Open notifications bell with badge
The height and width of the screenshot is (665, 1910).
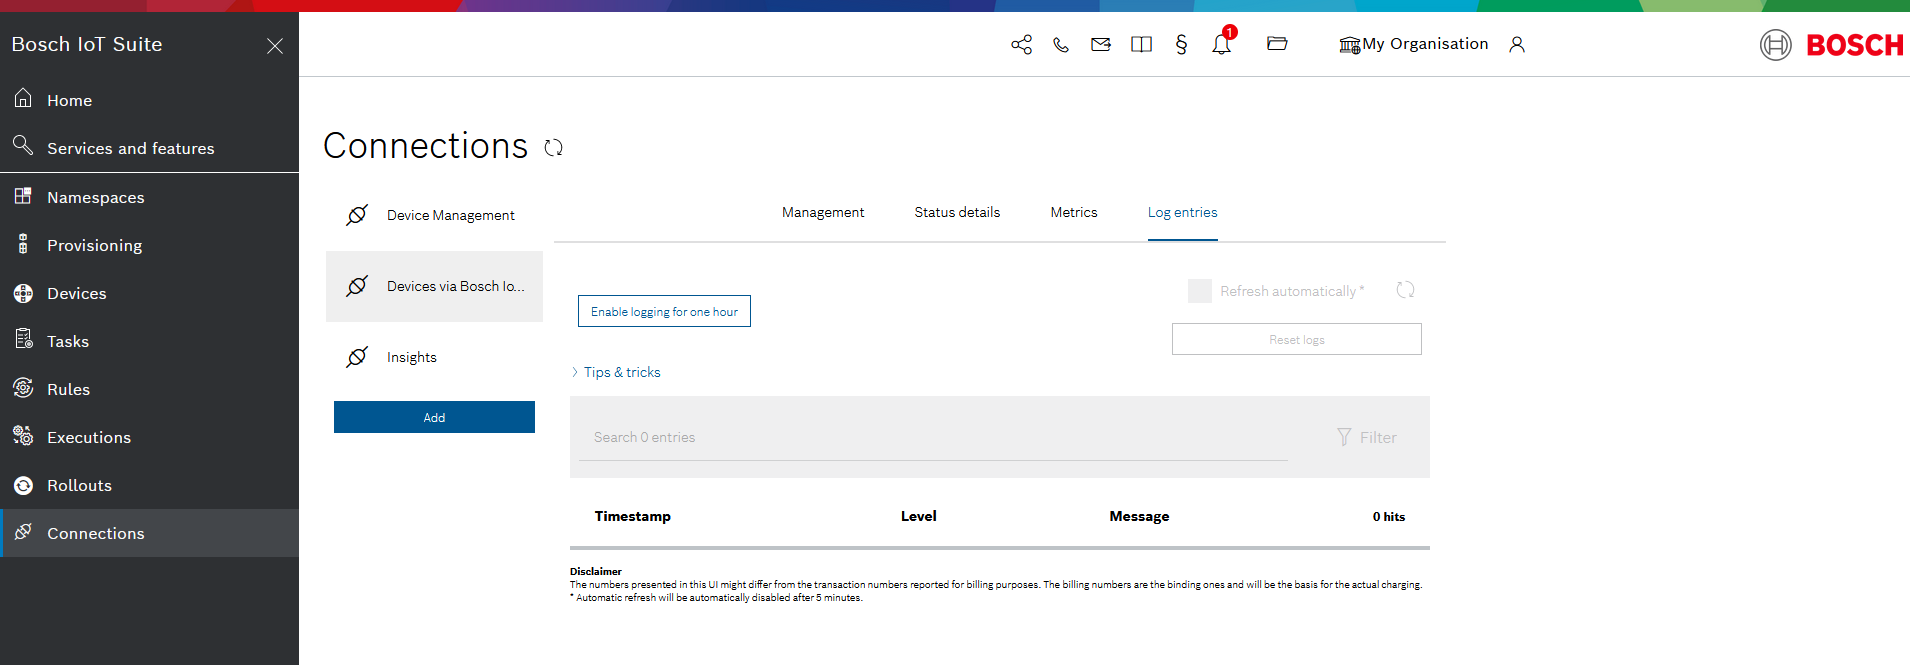coord(1222,43)
